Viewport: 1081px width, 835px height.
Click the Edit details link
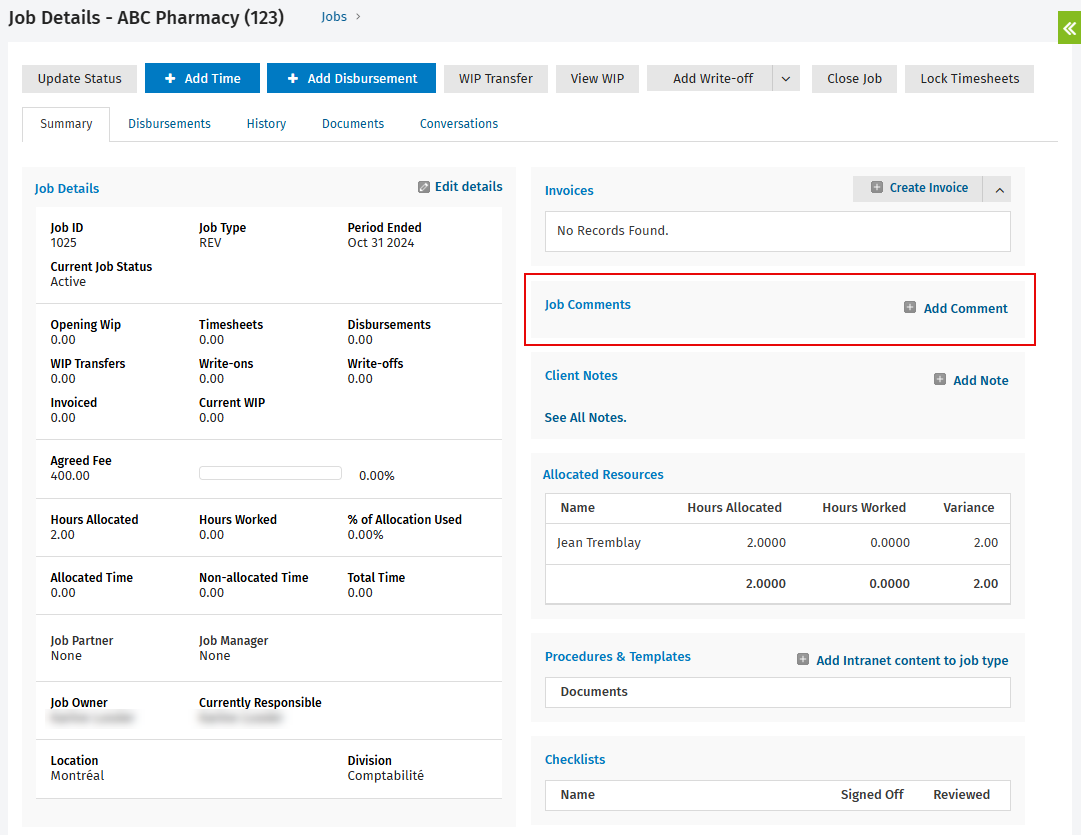pos(468,187)
